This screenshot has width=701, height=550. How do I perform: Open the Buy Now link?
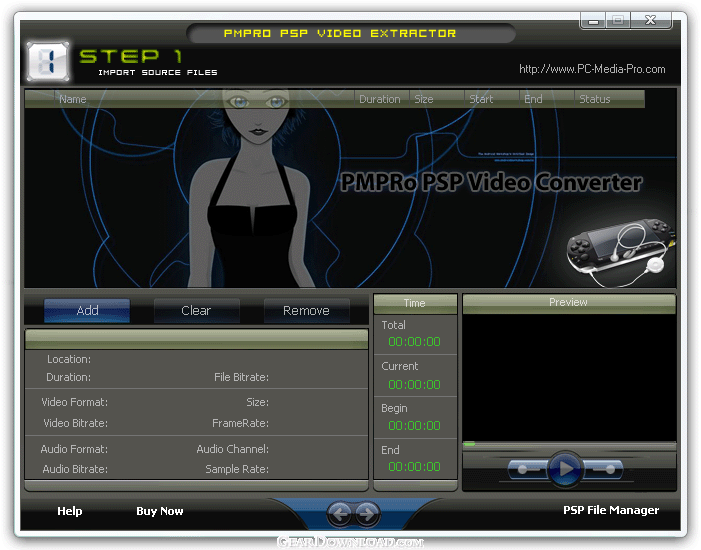point(160,511)
